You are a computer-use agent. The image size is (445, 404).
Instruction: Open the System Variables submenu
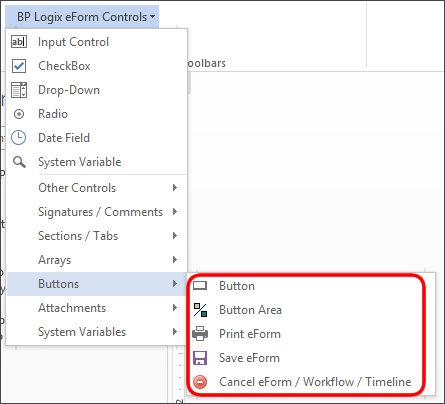click(x=97, y=332)
